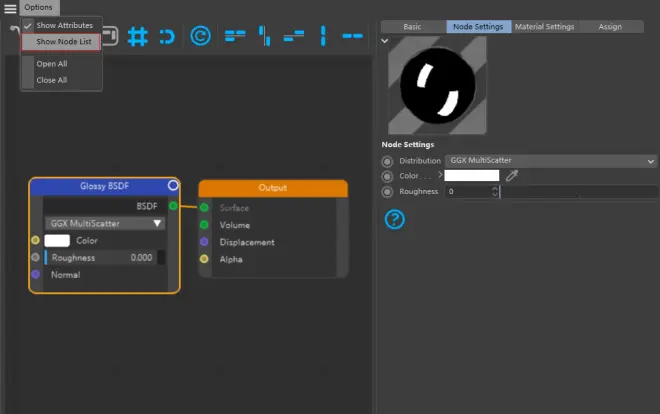Expand the Color parameter arrow
This screenshot has height=414, width=660.
pos(440,175)
